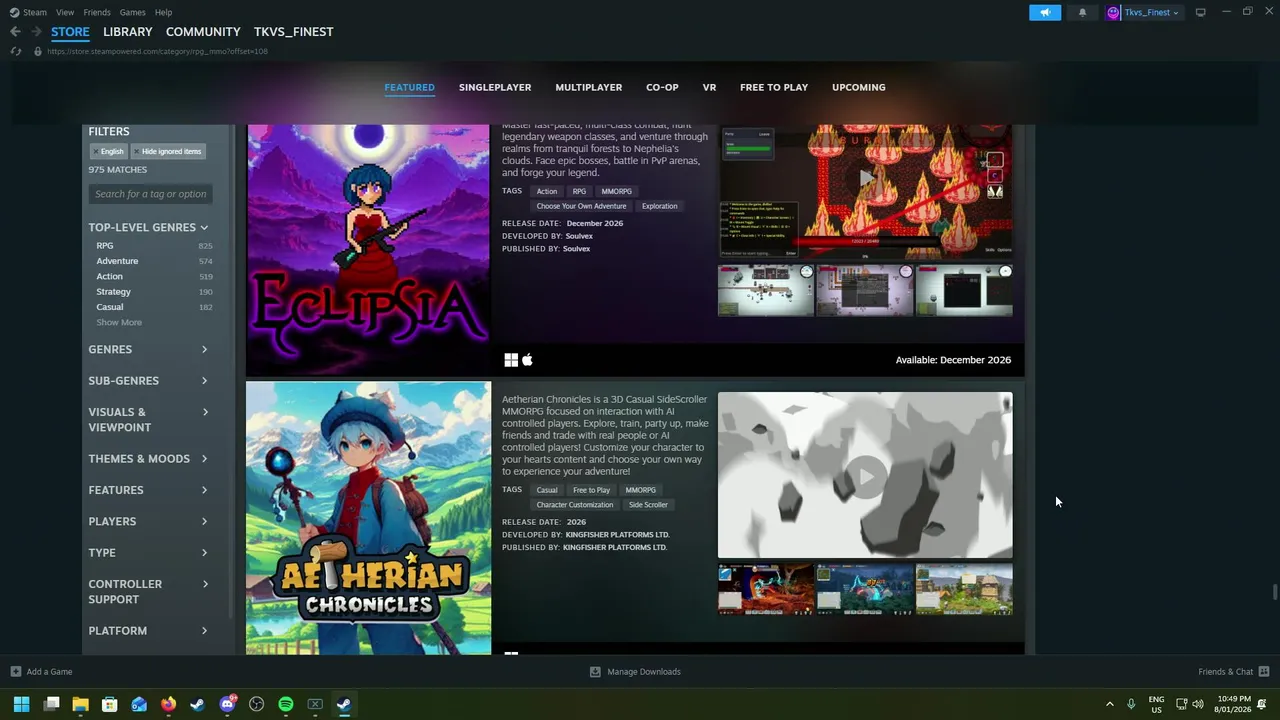
Task: Expand the Controller Support section
Action: pos(148,591)
